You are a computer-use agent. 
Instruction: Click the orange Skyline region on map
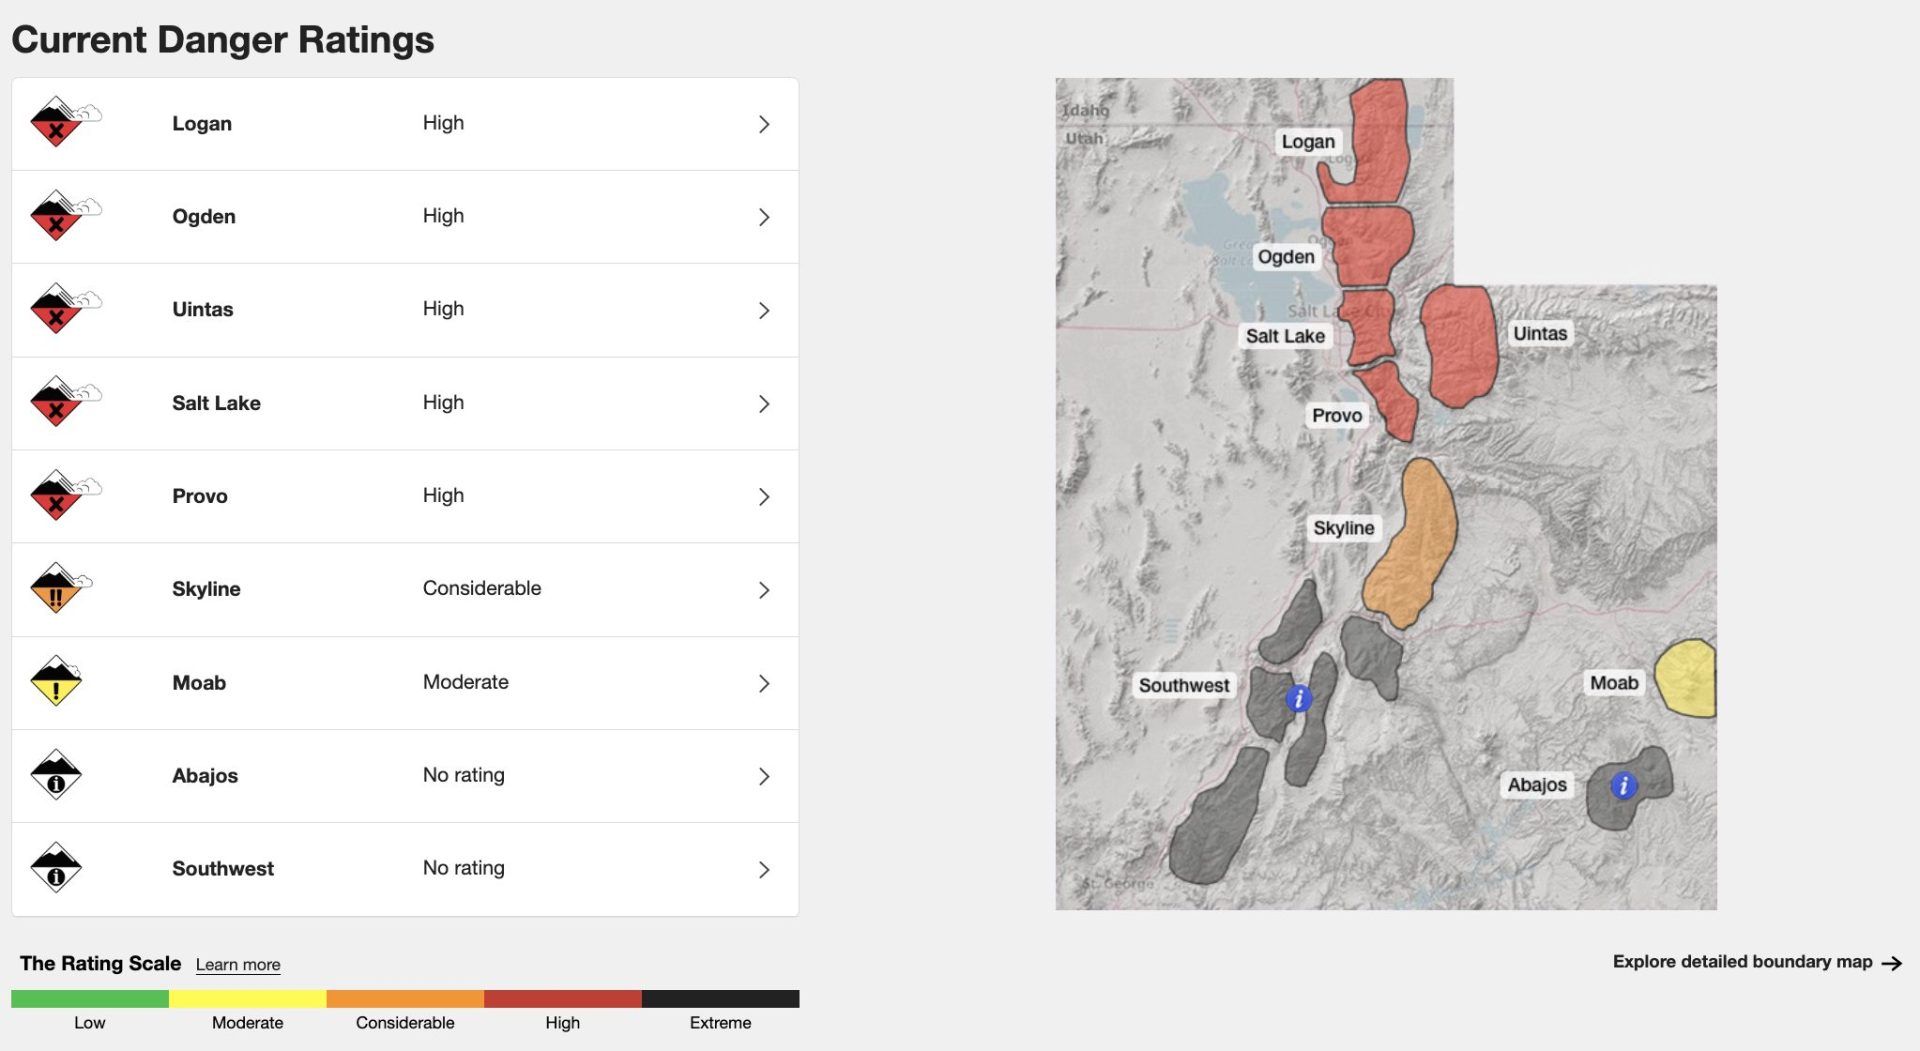1412,545
